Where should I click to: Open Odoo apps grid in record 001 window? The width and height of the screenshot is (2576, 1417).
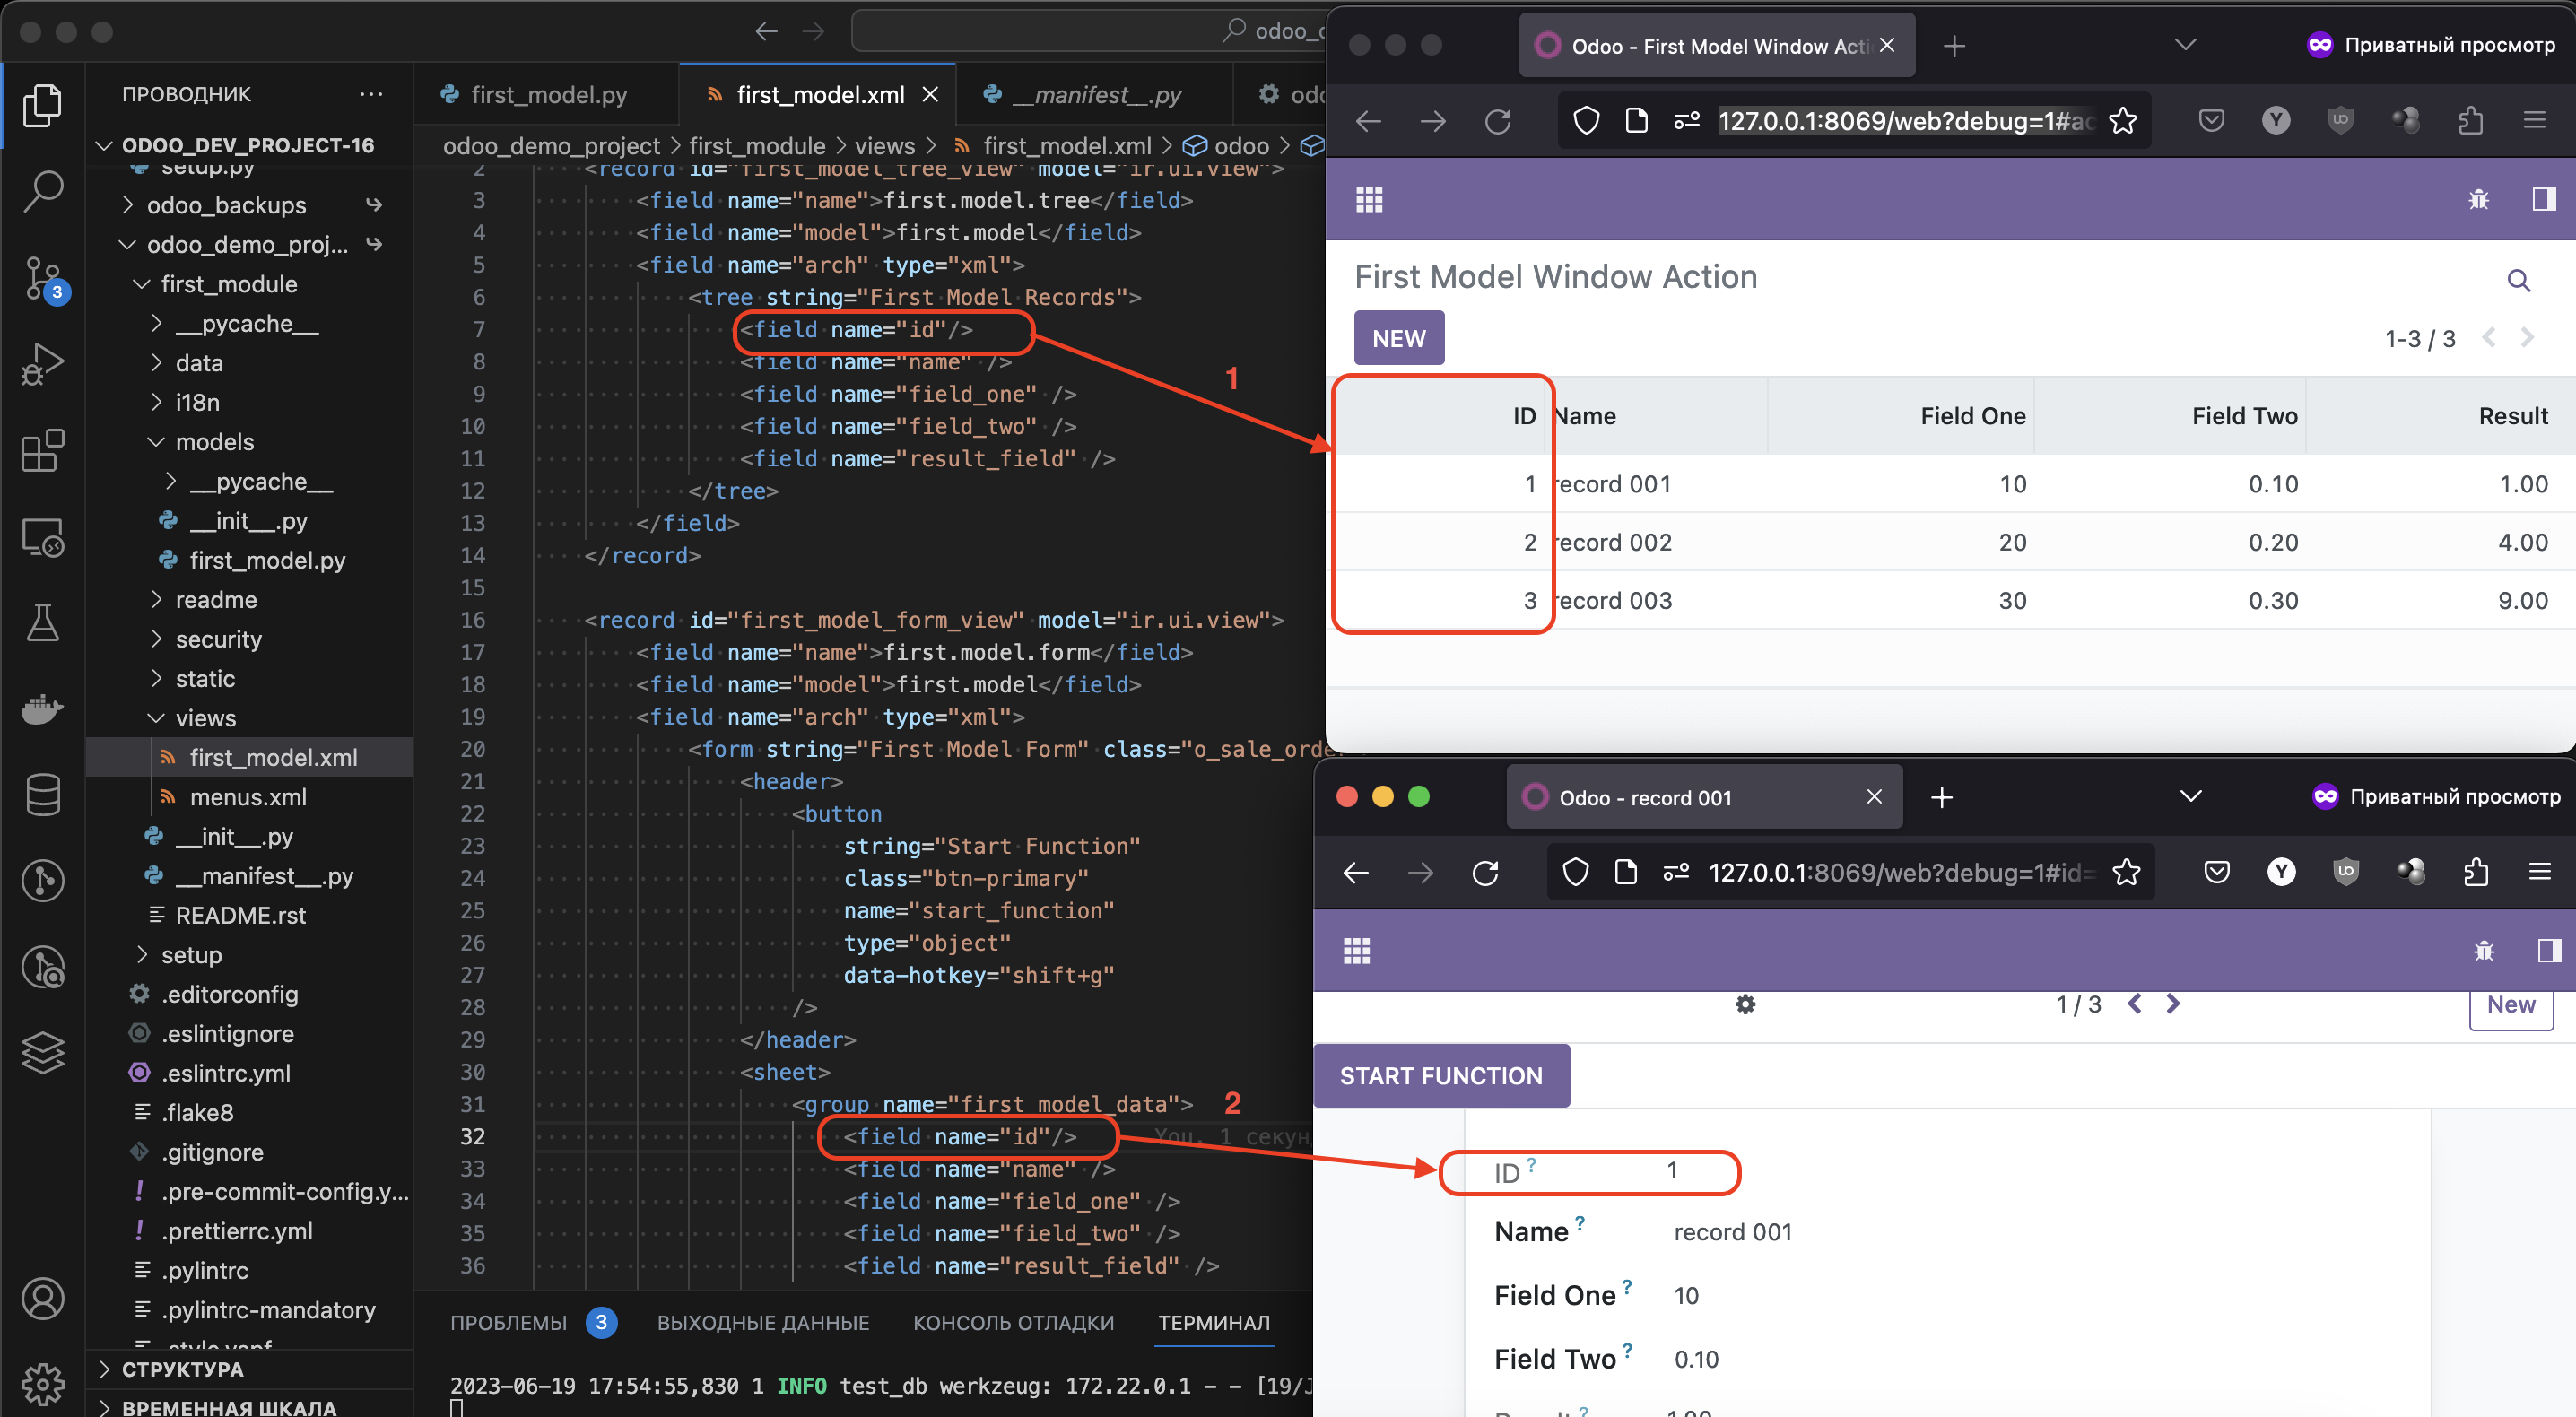(x=1357, y=951)
